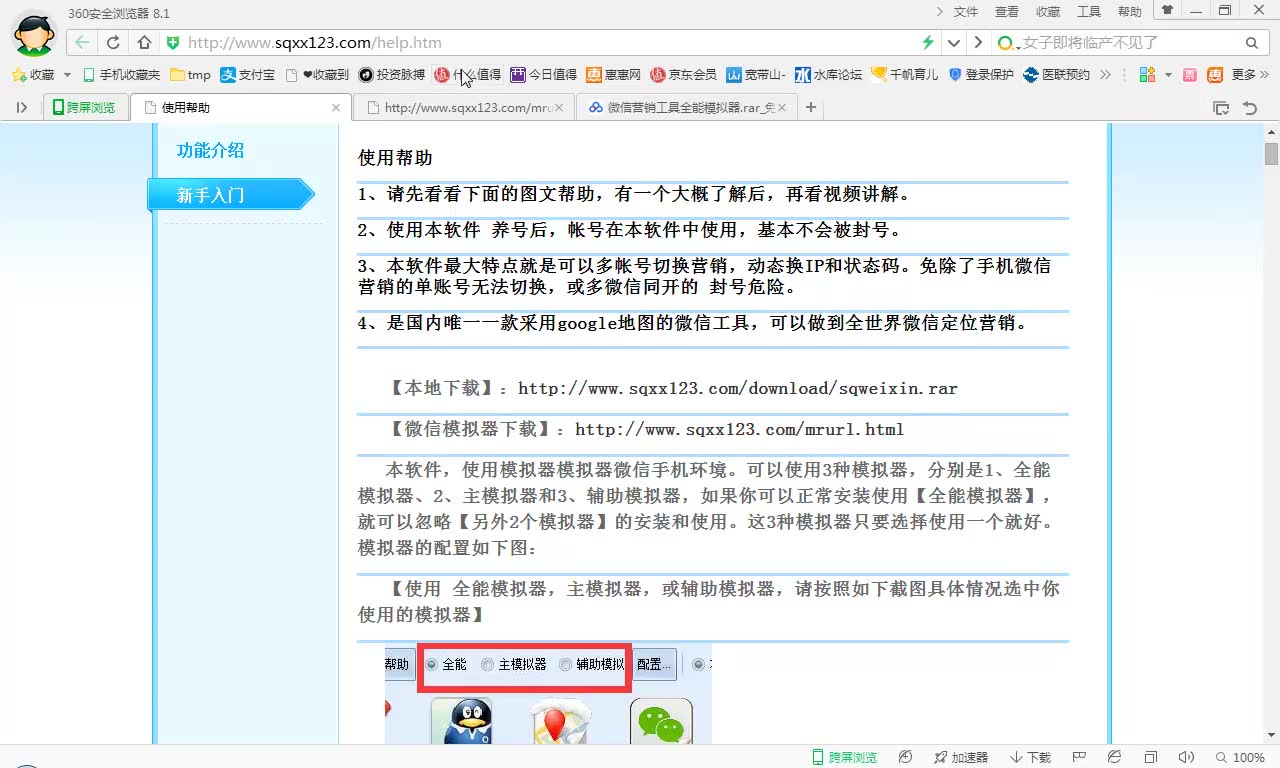Open the 功能介绍 sidebar section
This screenshot has height=768, width=1280.
coord(210,151)
